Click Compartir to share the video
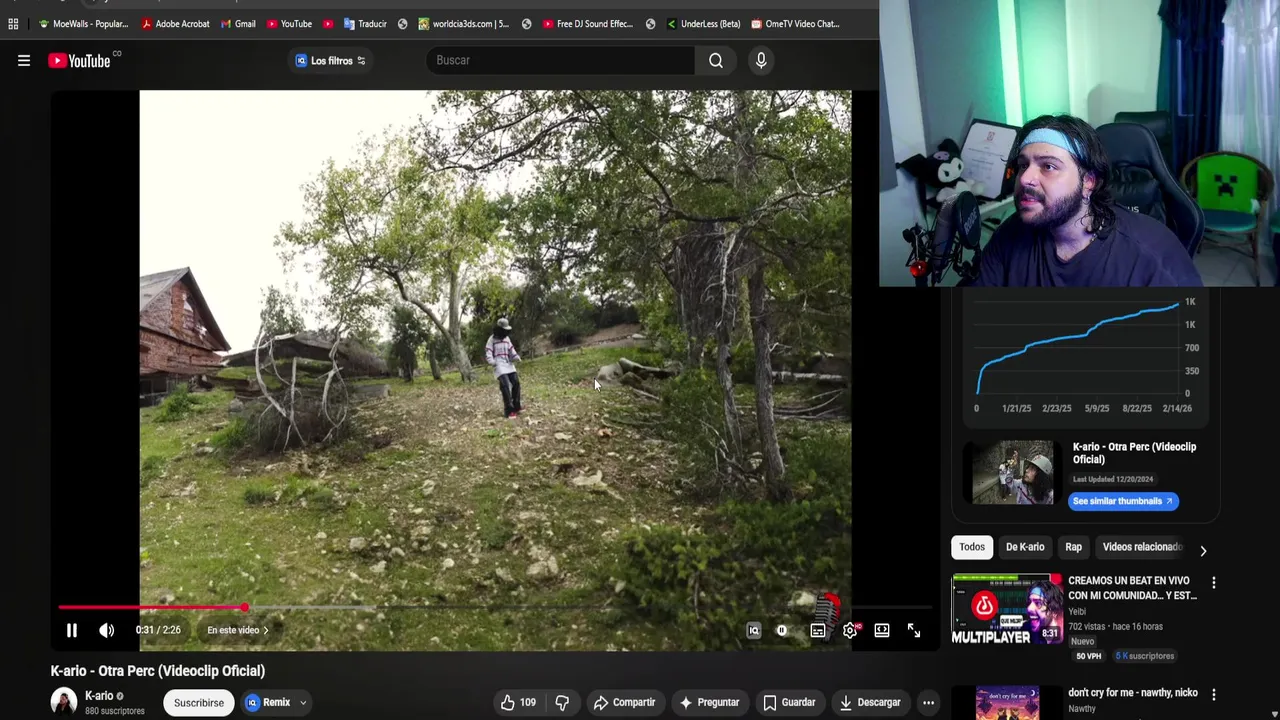The width and height of the screenshot is (1280, 720). [624, 702]
